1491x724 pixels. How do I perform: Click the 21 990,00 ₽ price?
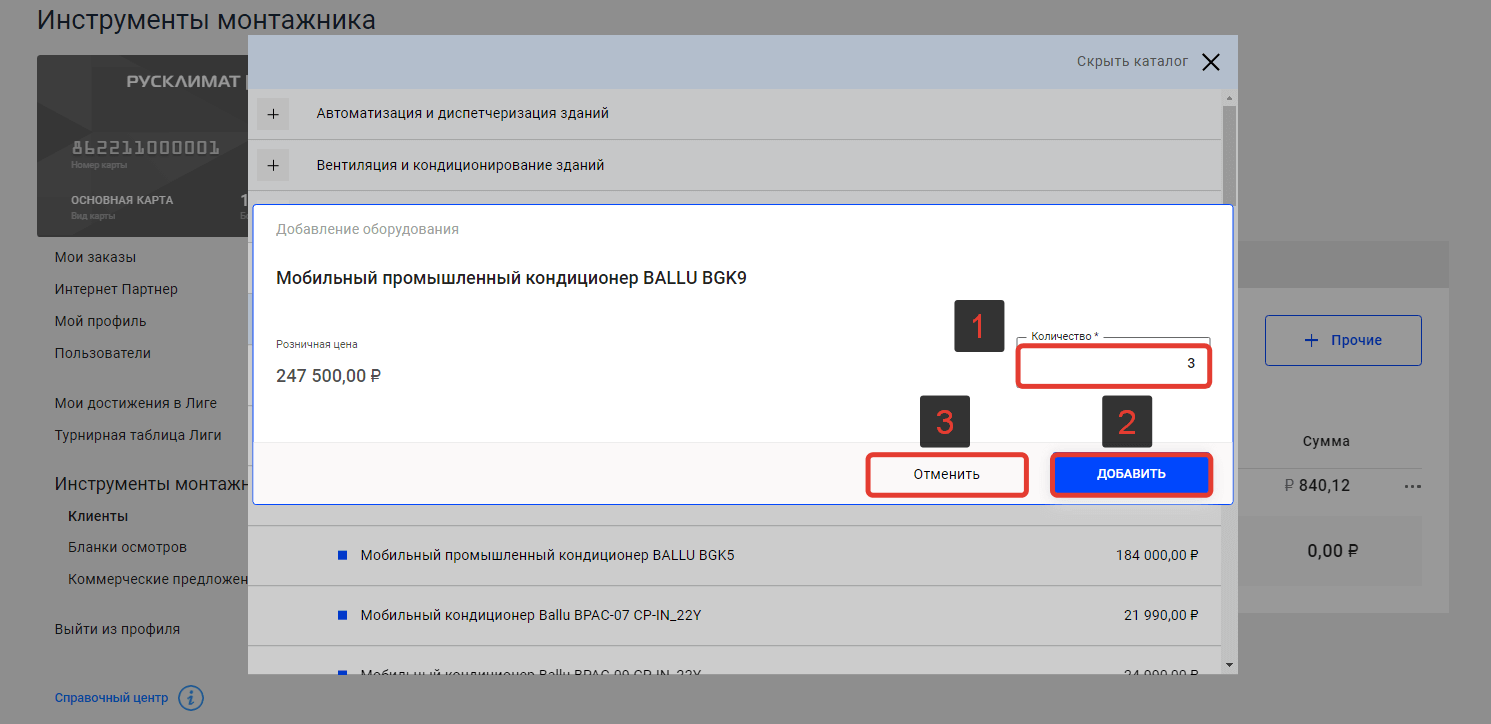coord(1161,615)
